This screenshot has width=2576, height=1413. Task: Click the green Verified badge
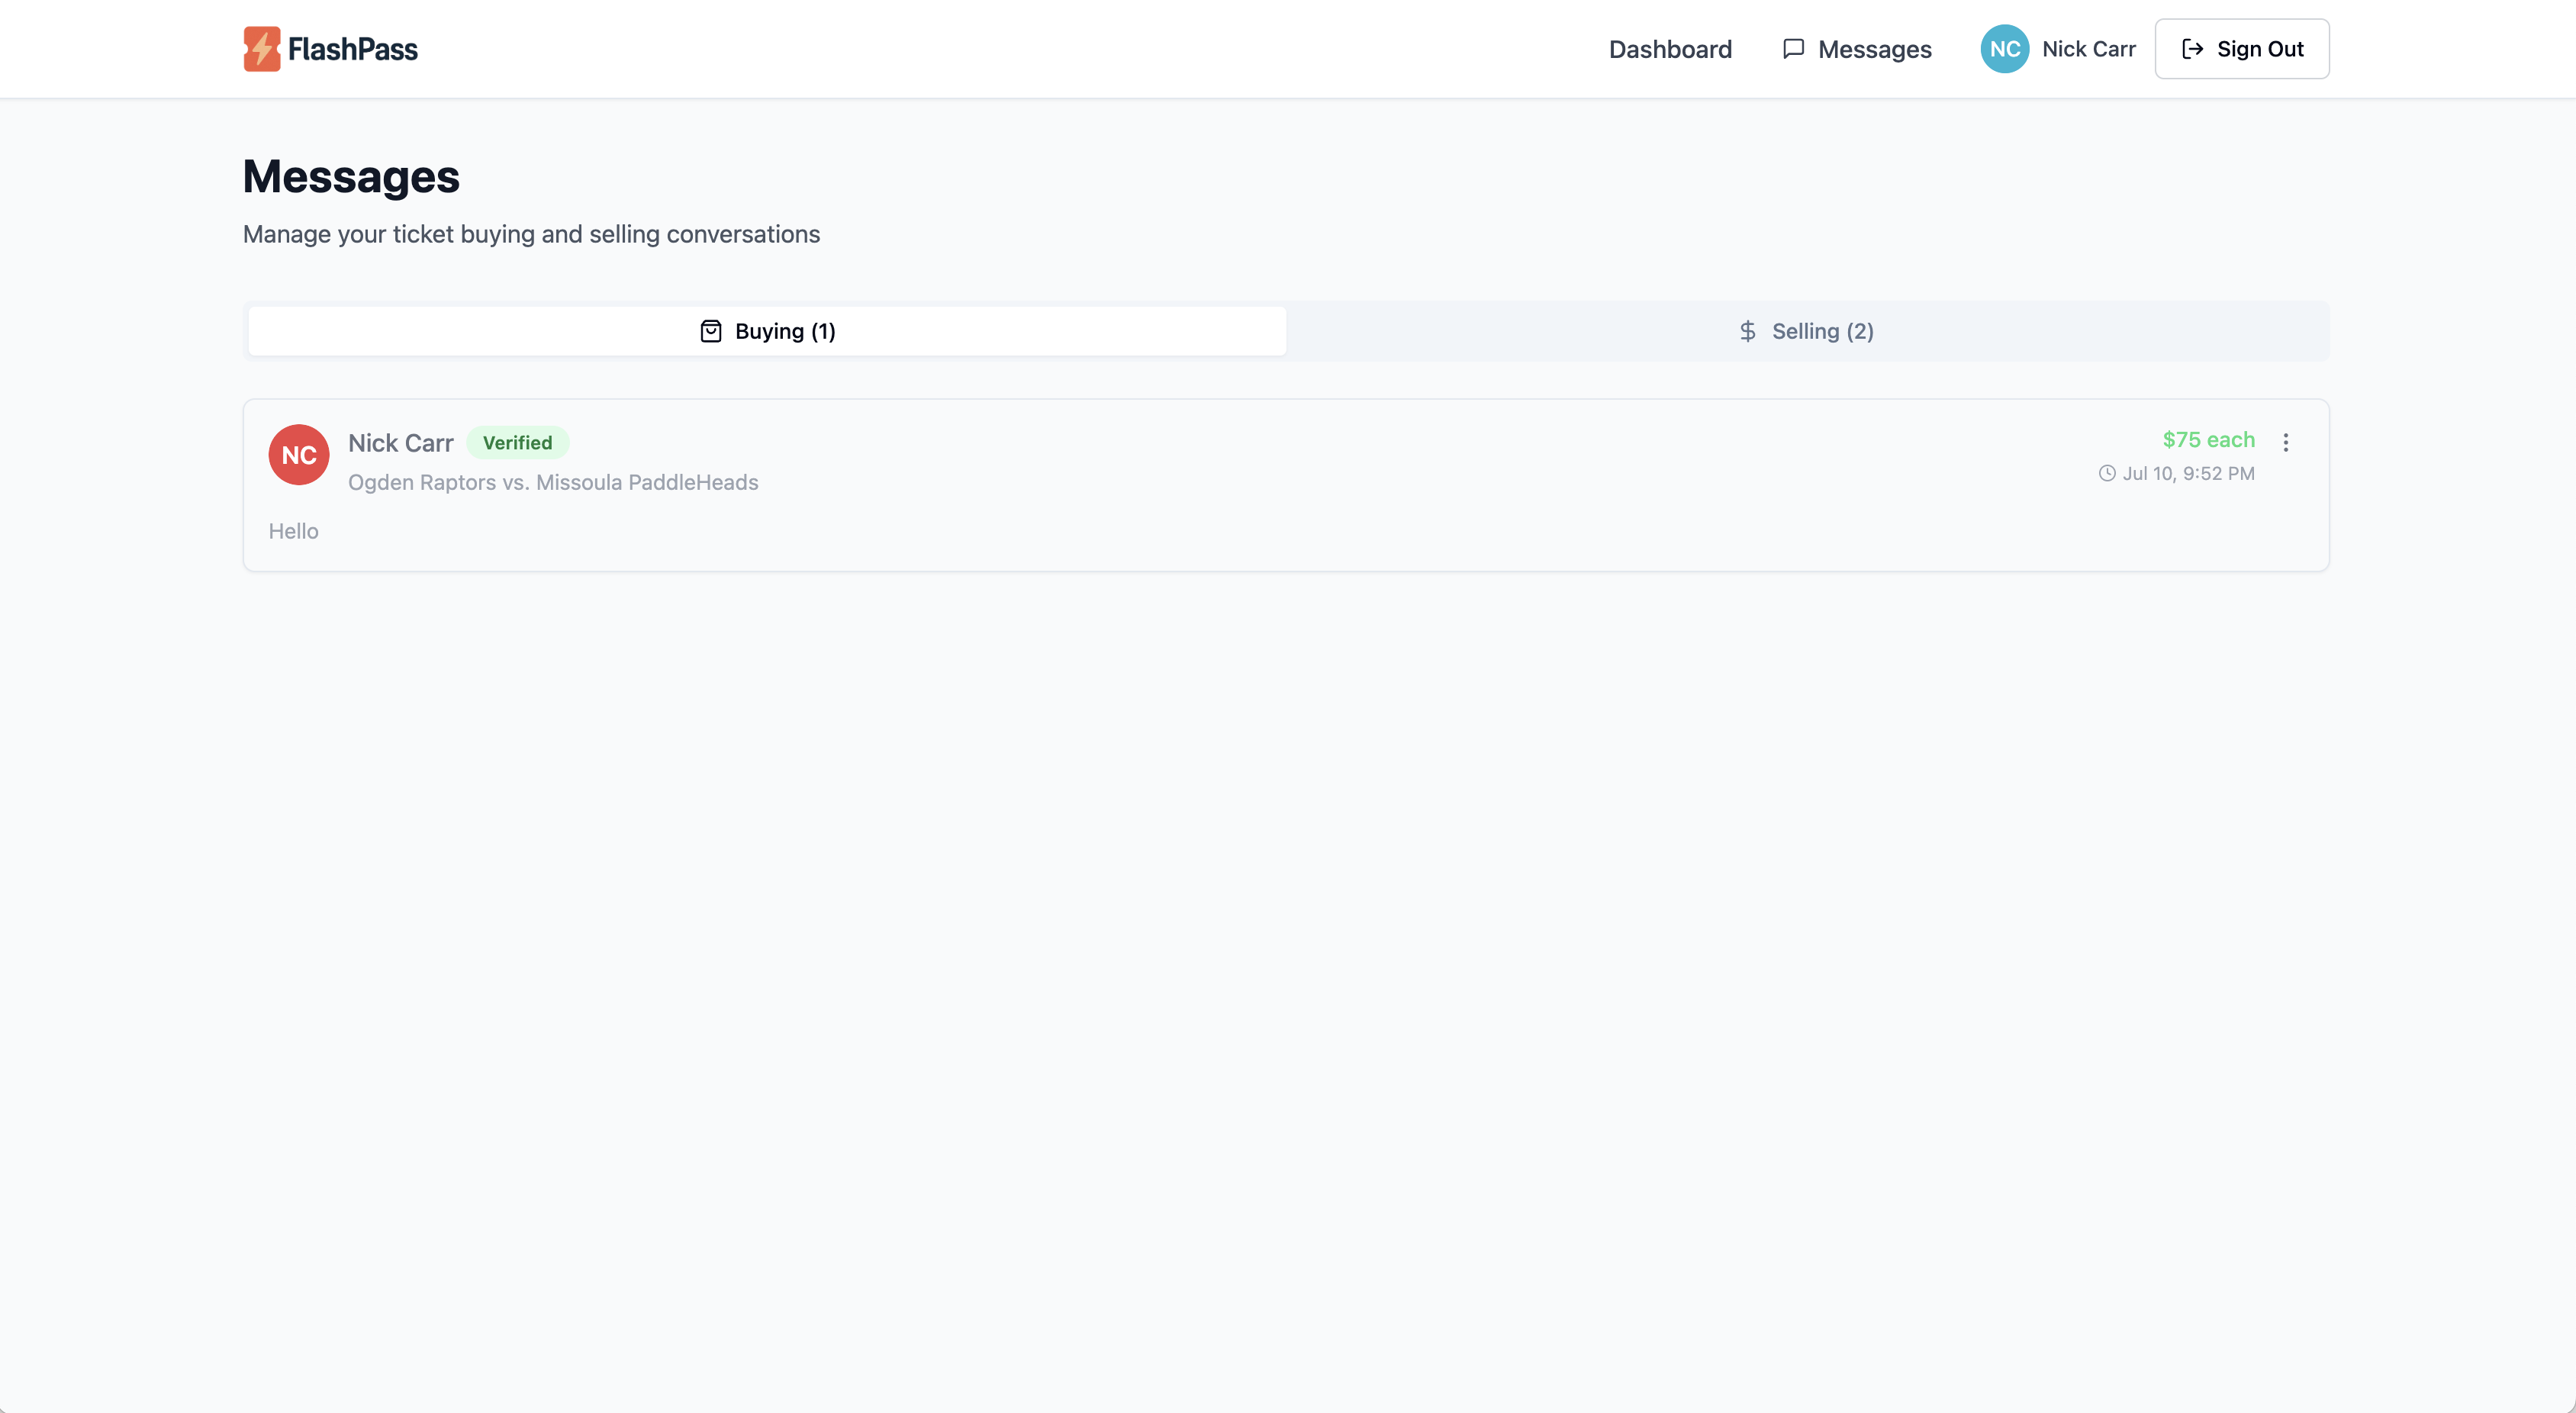point(517,443)
